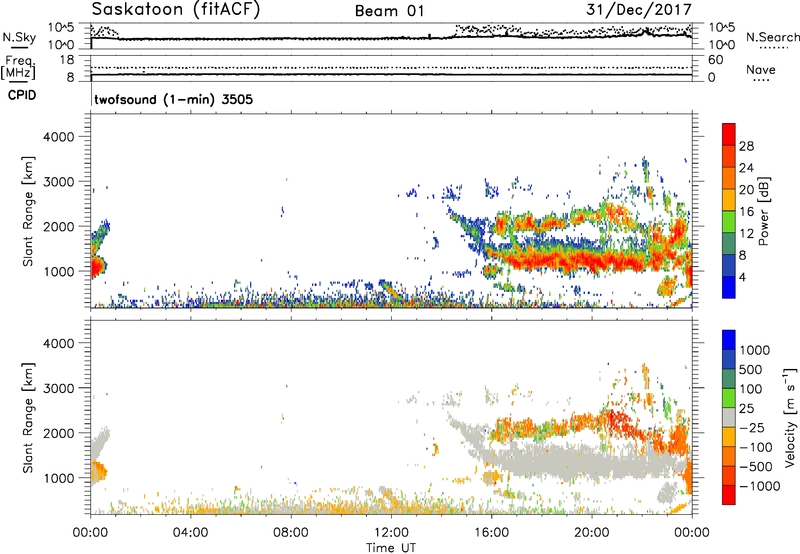
Task: Click the "3000" range tick in the velocity panel
Action: 58,388
